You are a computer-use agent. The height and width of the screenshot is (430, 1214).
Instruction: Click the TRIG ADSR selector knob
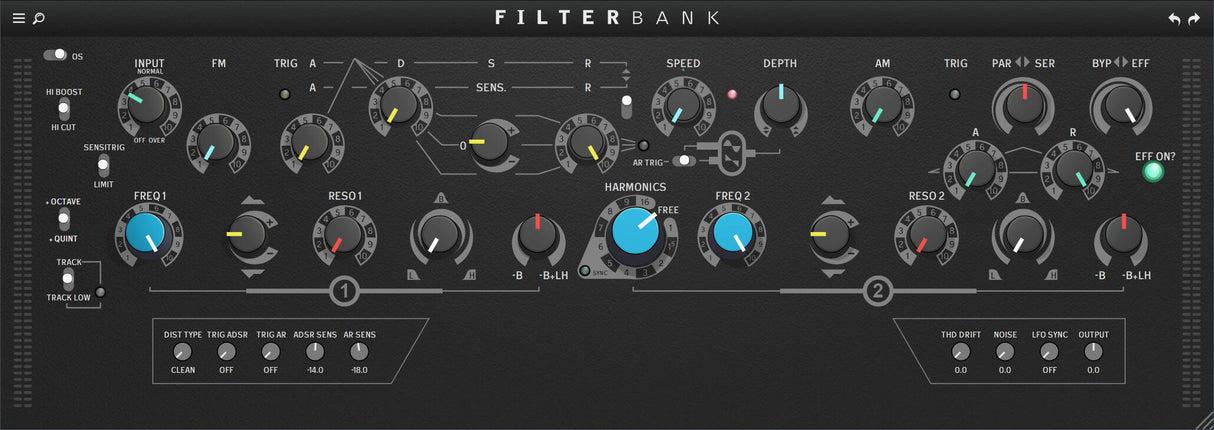227,352
